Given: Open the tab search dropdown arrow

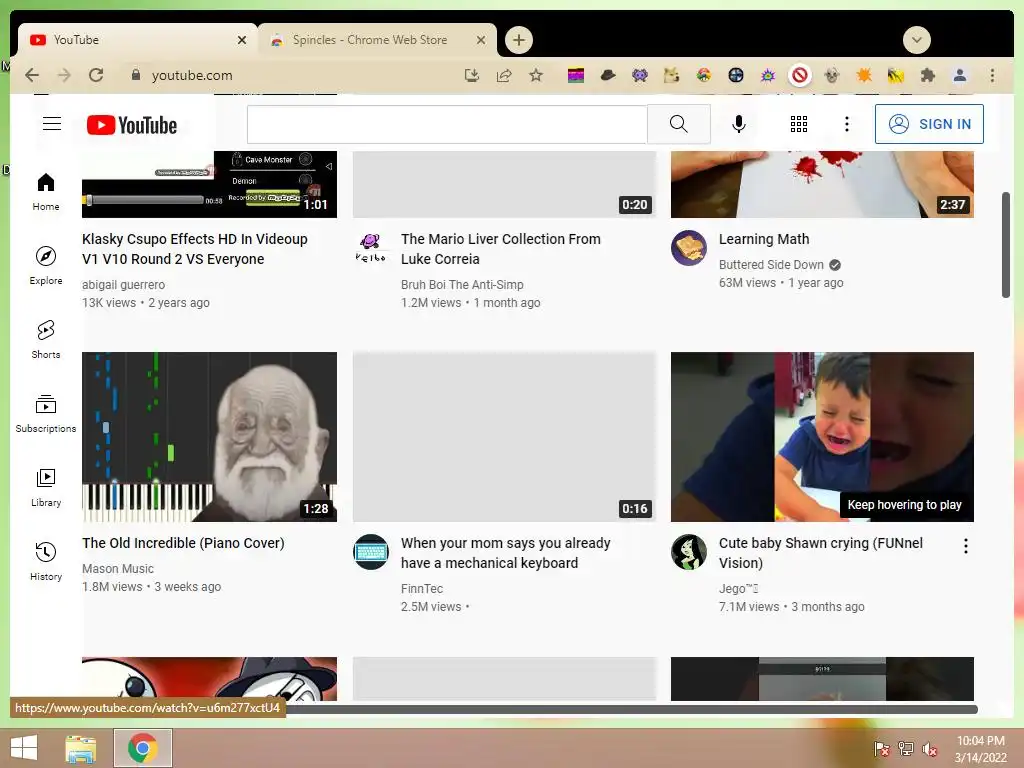Looking at the screenshot, I should tap(917, 40).
